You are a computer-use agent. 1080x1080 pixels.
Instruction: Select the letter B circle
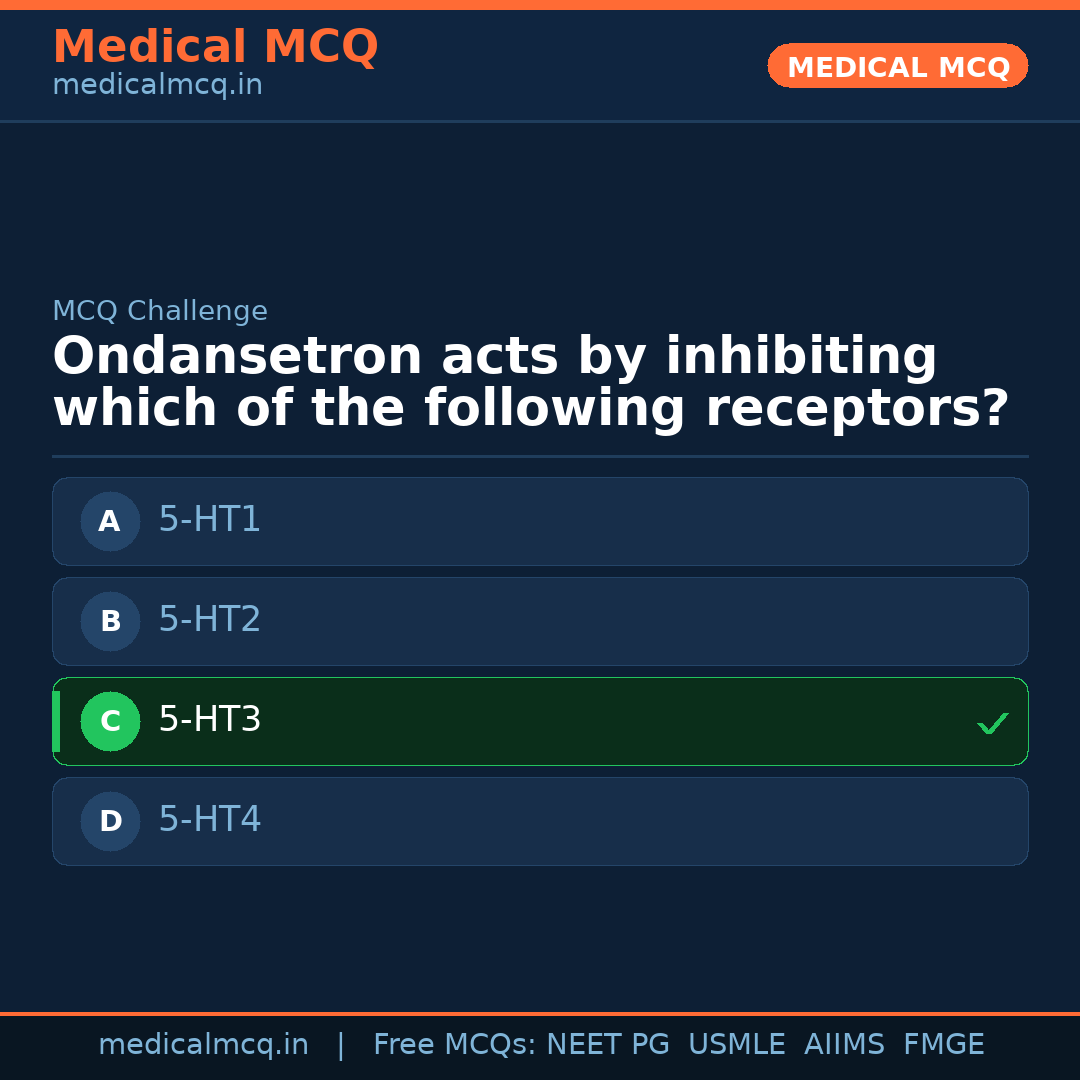110,621
